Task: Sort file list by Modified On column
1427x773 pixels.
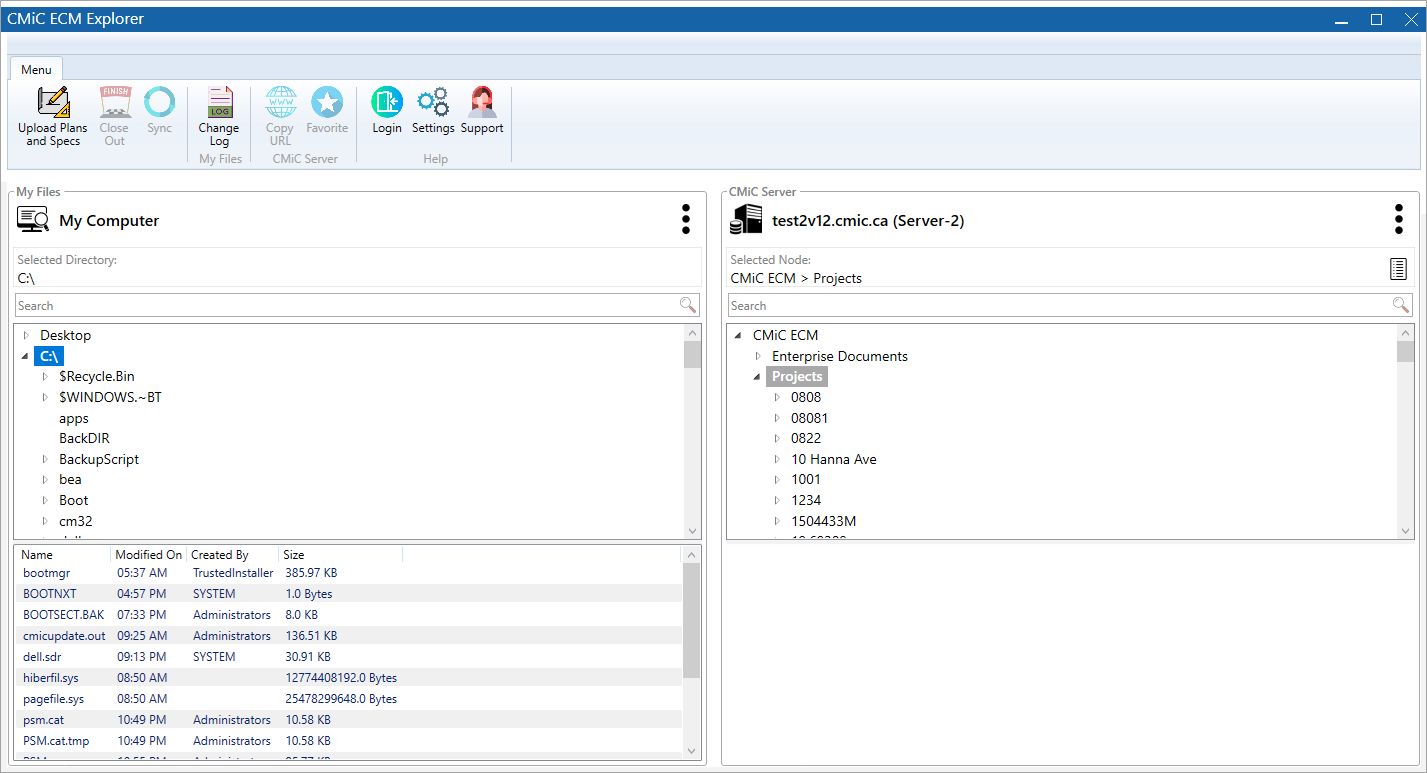Action: point(148,554)
